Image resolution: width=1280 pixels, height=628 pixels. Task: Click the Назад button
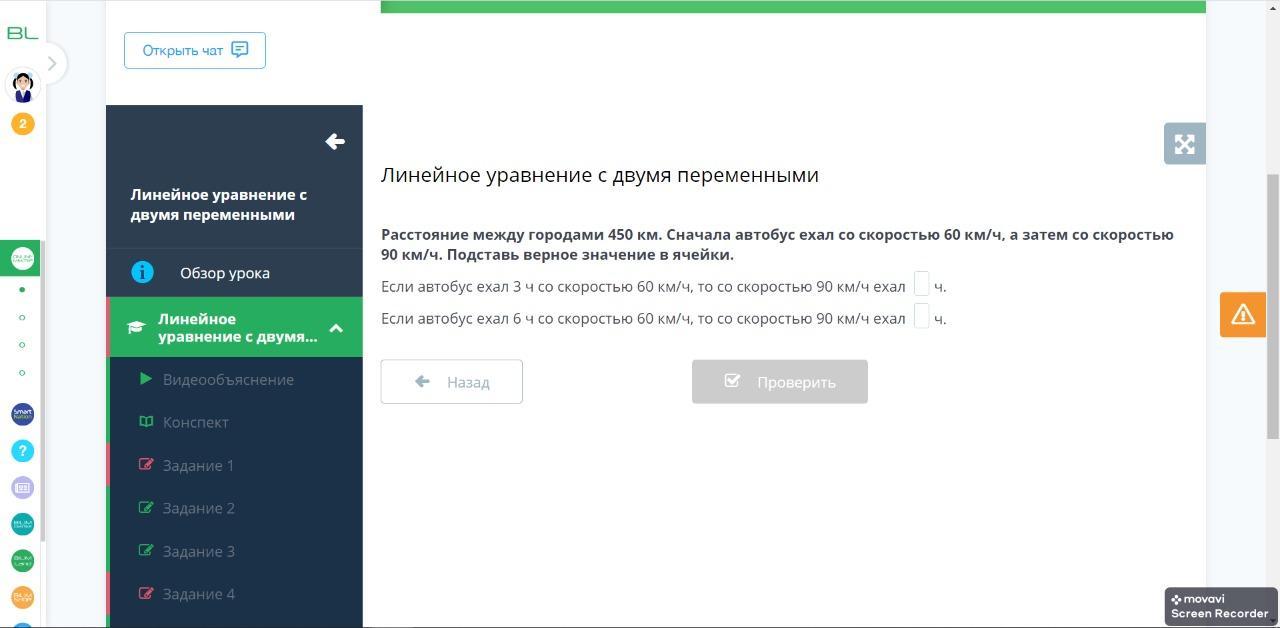[x=451, y=382]
